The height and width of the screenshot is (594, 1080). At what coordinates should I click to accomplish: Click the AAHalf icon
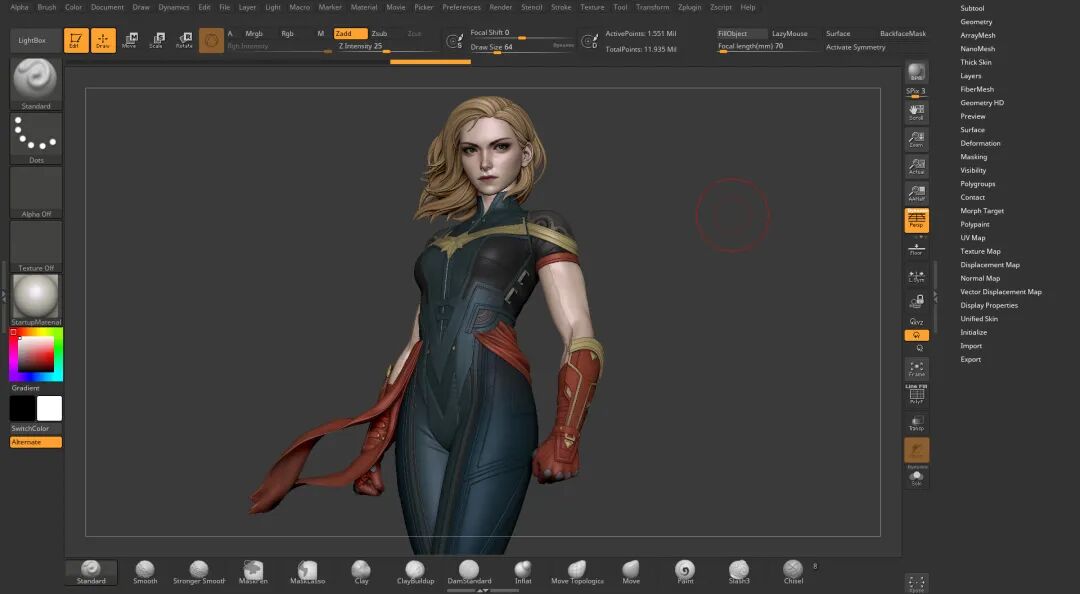click(x=916, y=193)
